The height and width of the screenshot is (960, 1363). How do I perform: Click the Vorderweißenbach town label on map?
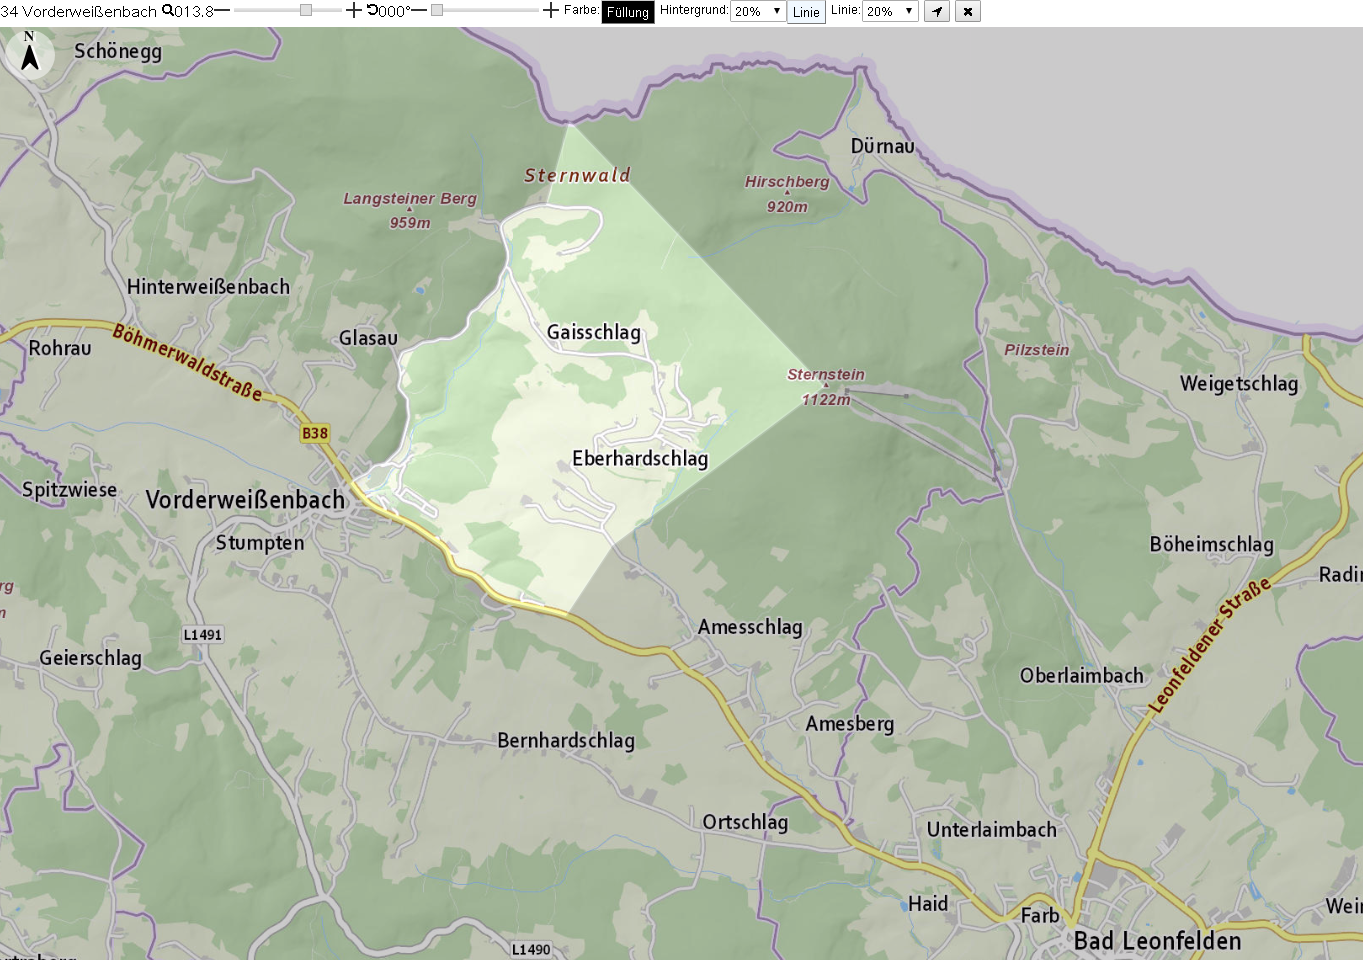[245, 500]
